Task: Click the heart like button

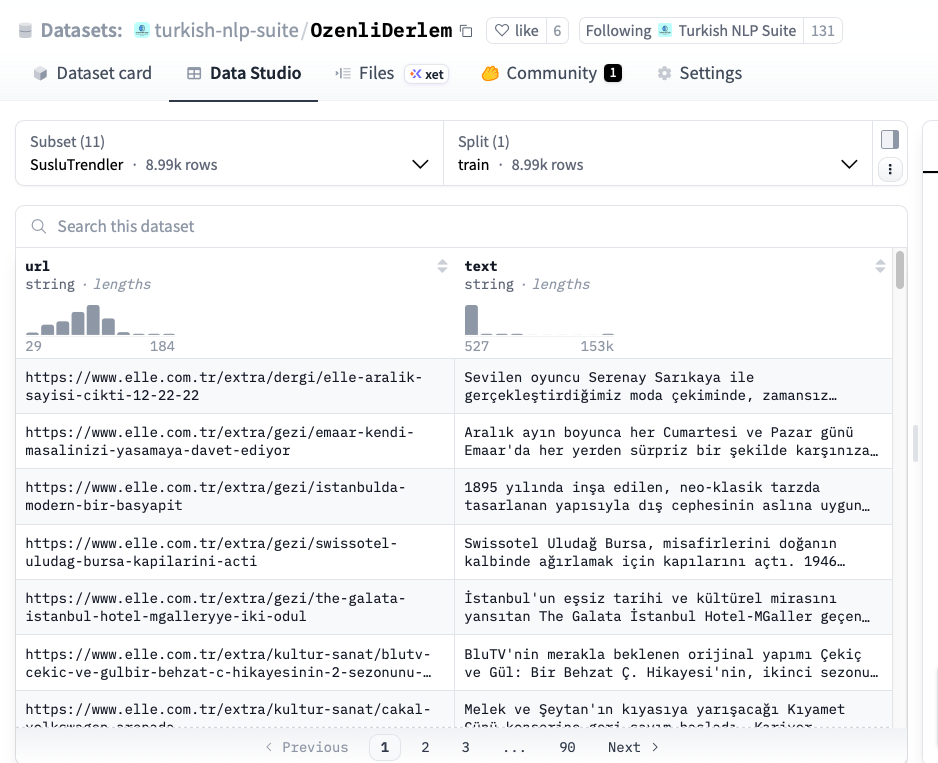Action: point(515,31)
